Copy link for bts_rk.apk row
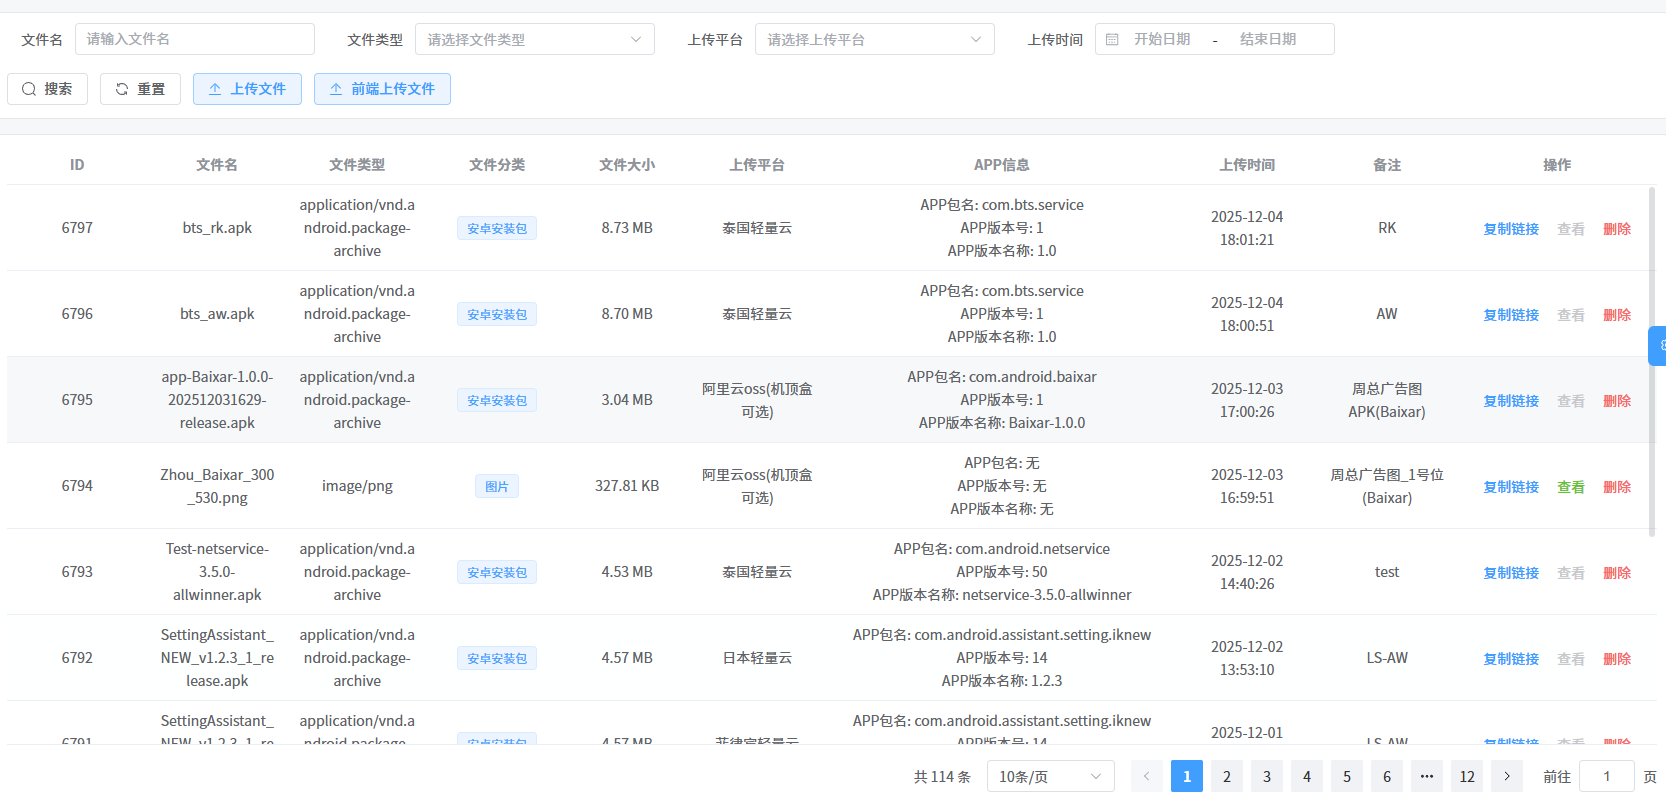The width and height of the screenshot is (1666, 806). click(1511, 229)
